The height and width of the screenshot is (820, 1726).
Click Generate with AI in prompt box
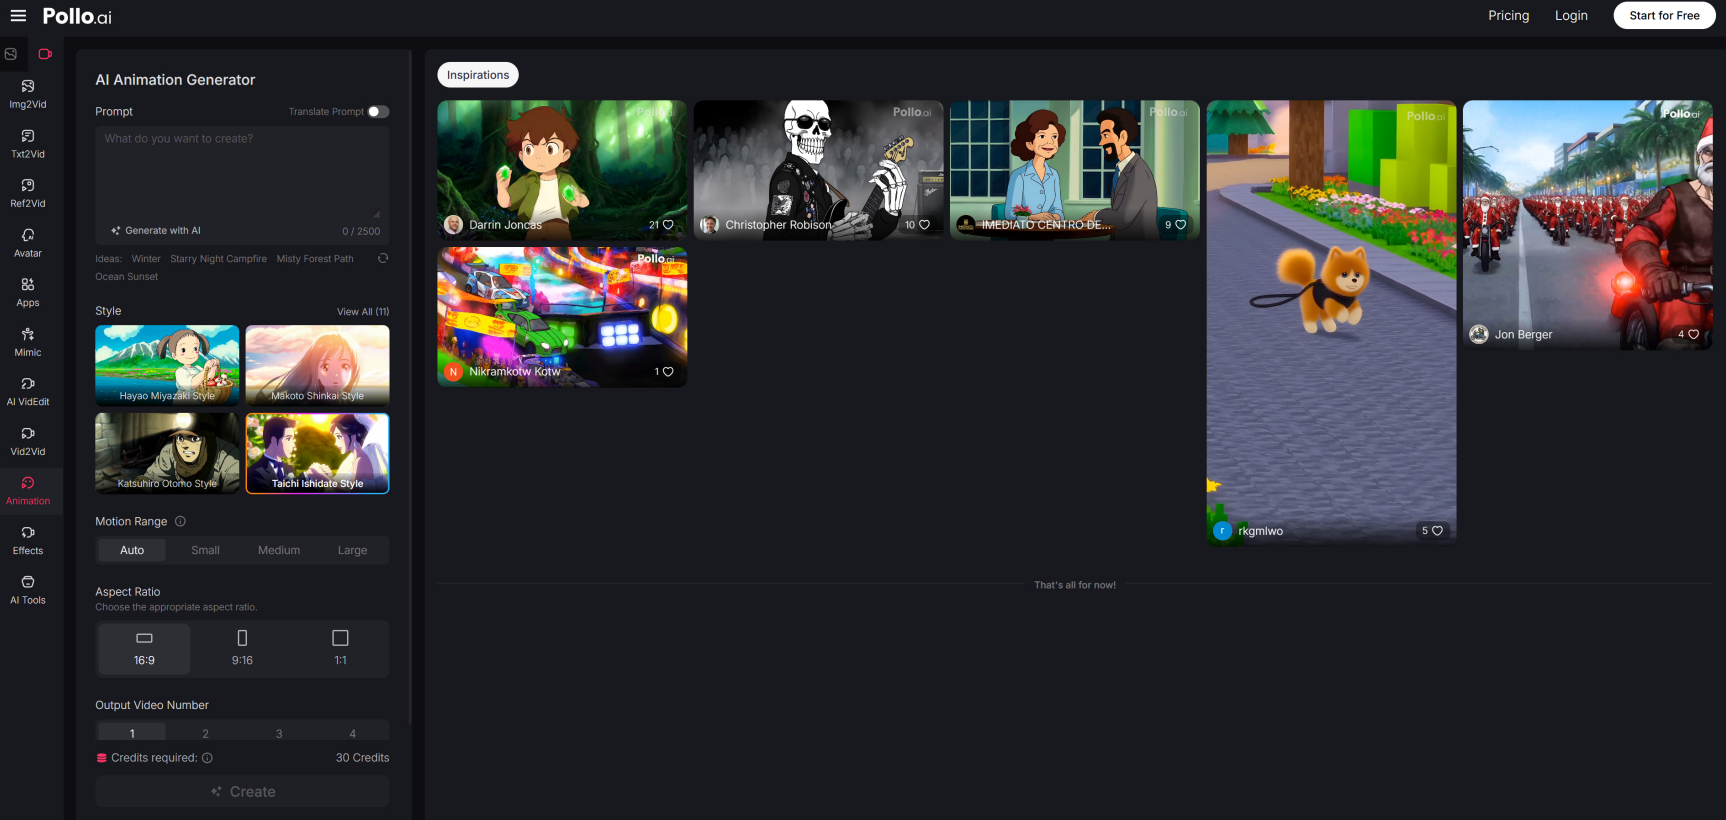[156, 231]
